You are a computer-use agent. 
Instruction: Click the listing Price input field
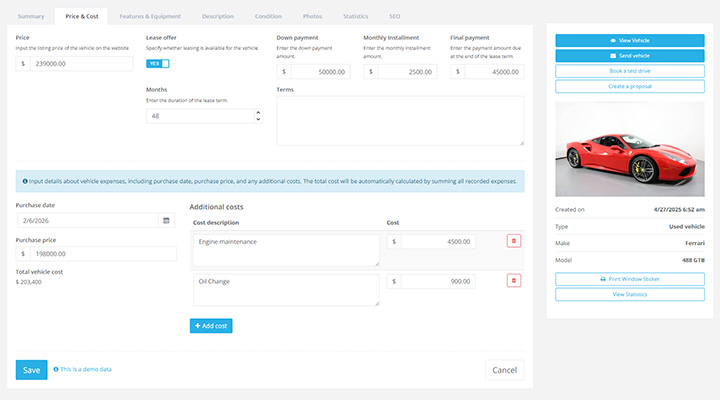[81, 63]
